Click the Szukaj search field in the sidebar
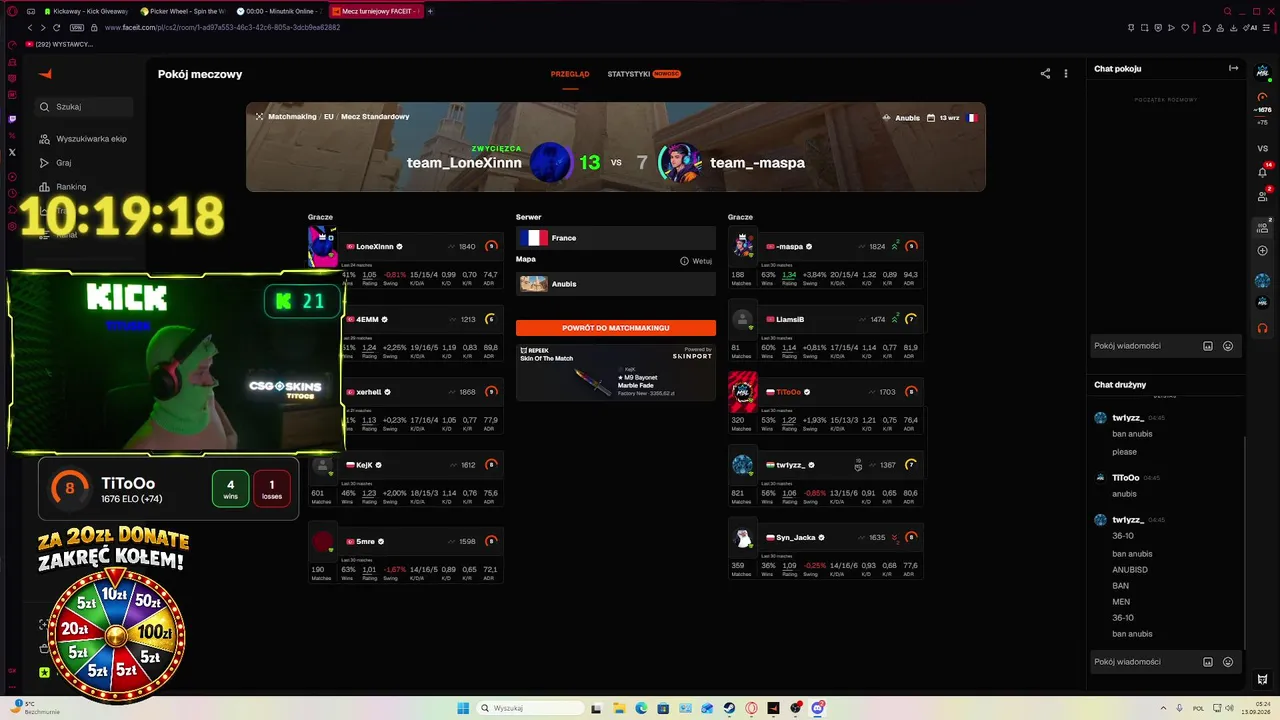Screen dimensions: 1280x720 pos(84,106)
